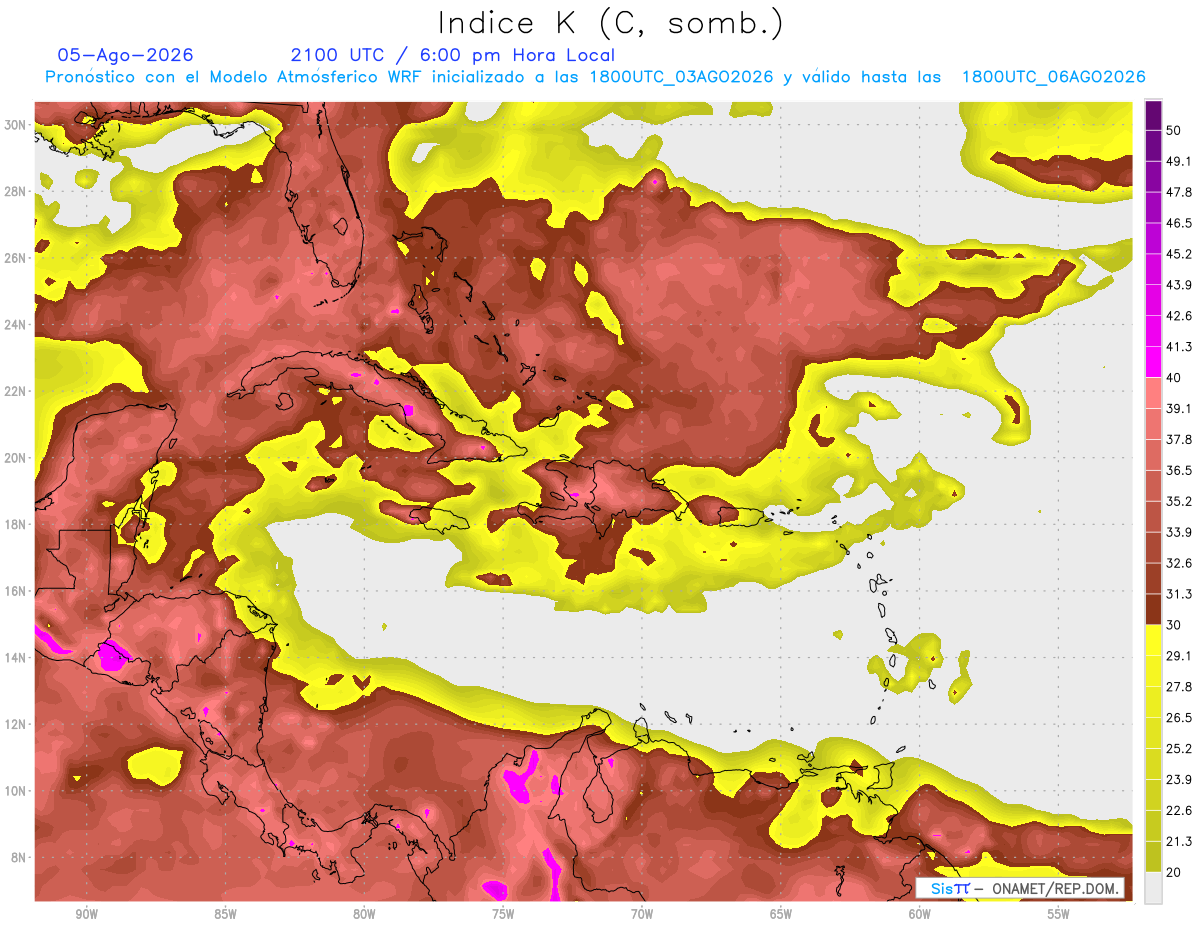Click the color bar label '32.6'
1200x927 pixels.
[x=1179, y=563]
